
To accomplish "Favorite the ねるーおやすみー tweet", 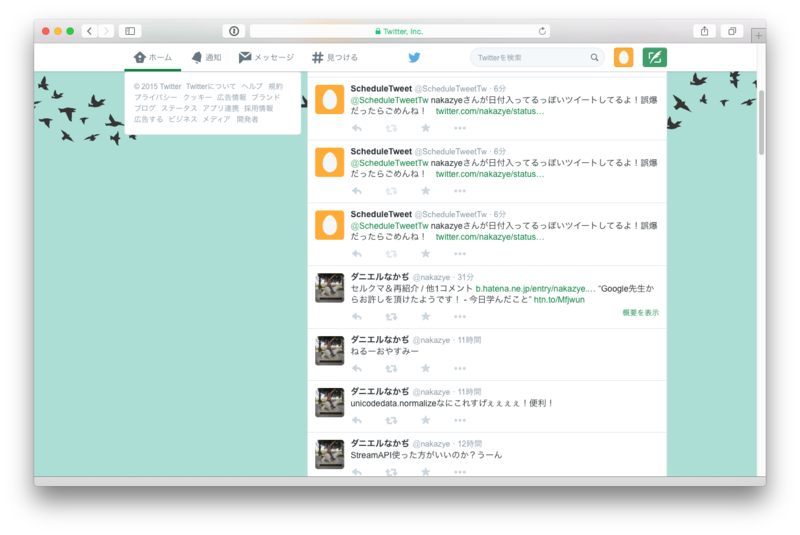I will coord(426,368).
